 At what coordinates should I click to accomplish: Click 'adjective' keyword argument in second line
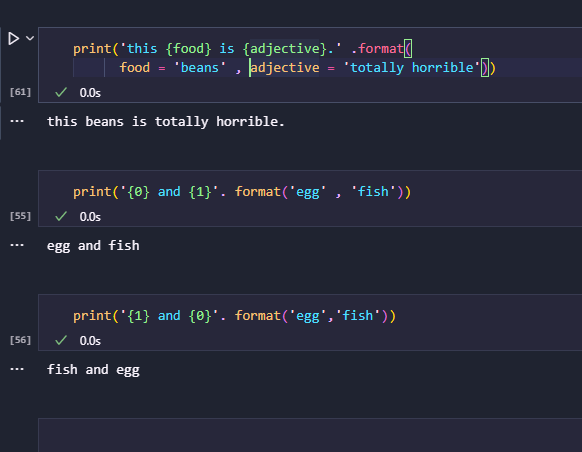[285, 68]
